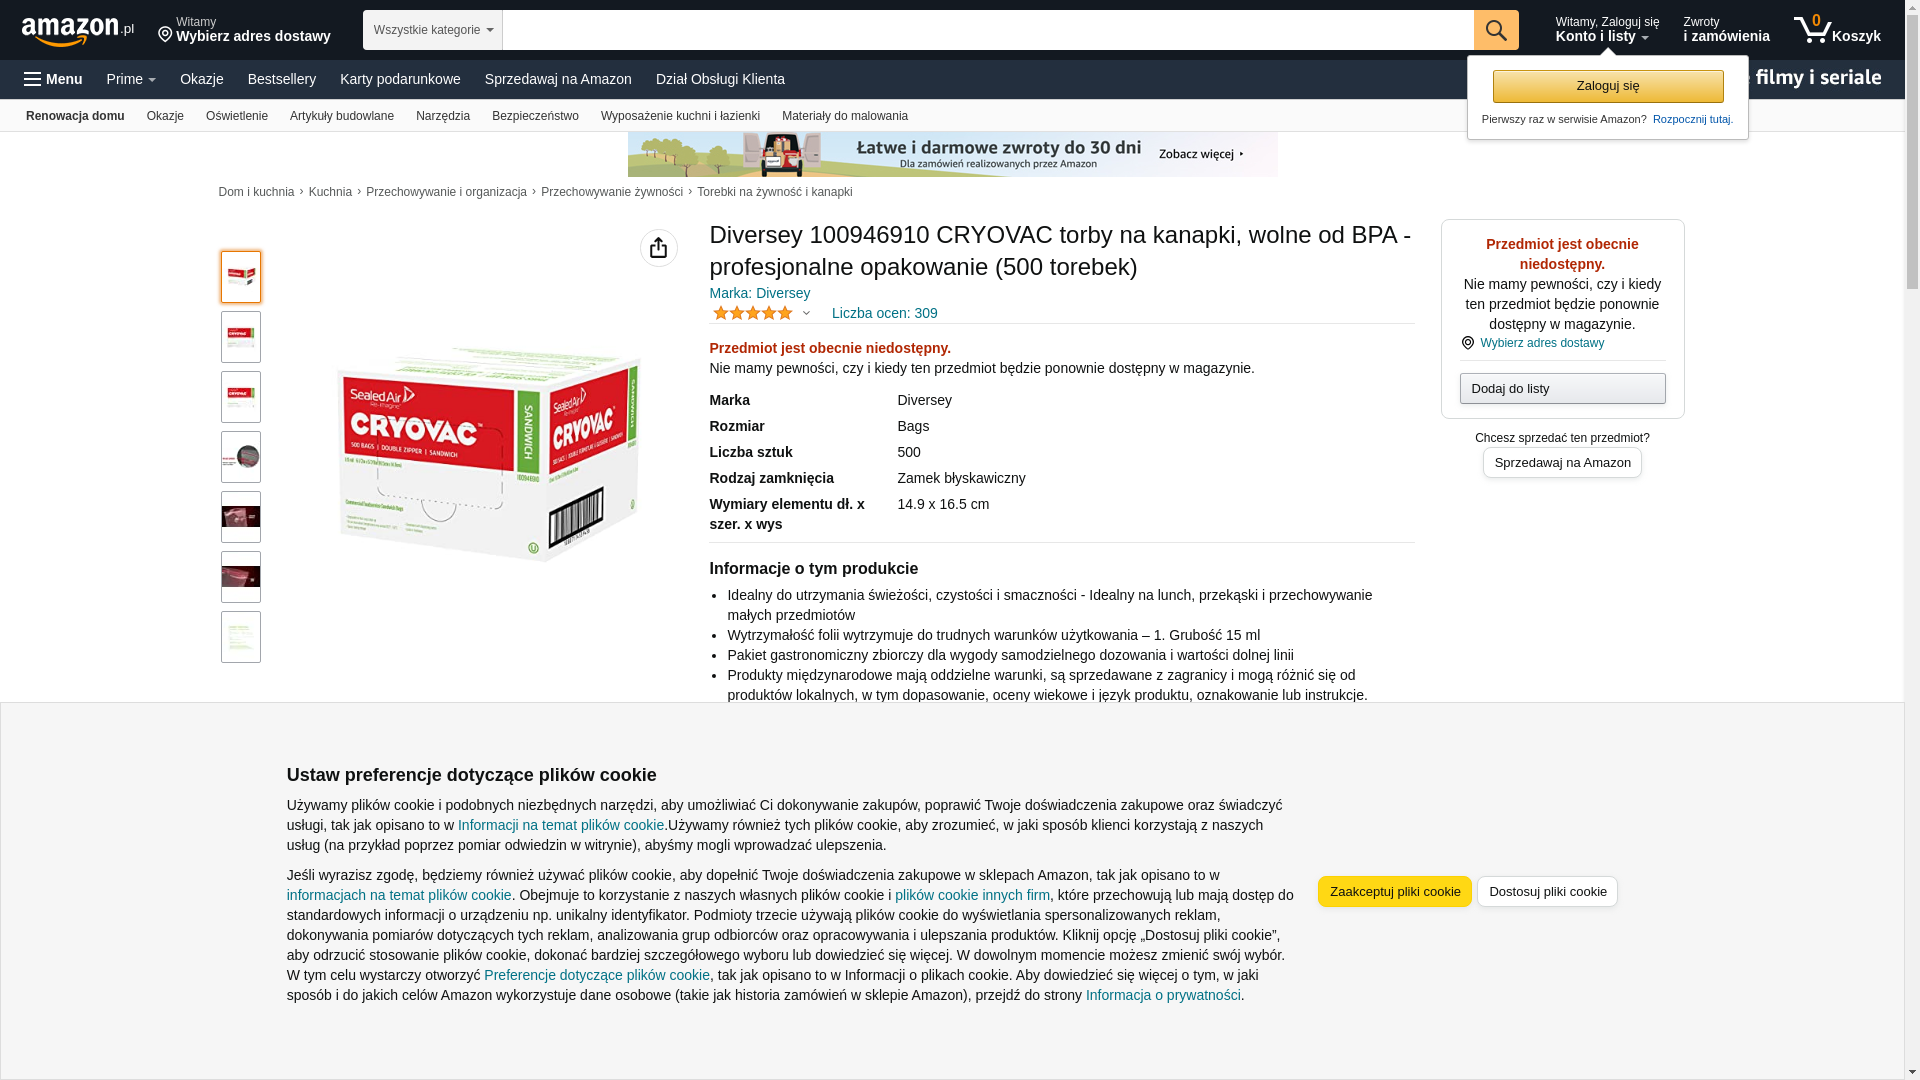Click the search magnifier button

click(1496, 30)
